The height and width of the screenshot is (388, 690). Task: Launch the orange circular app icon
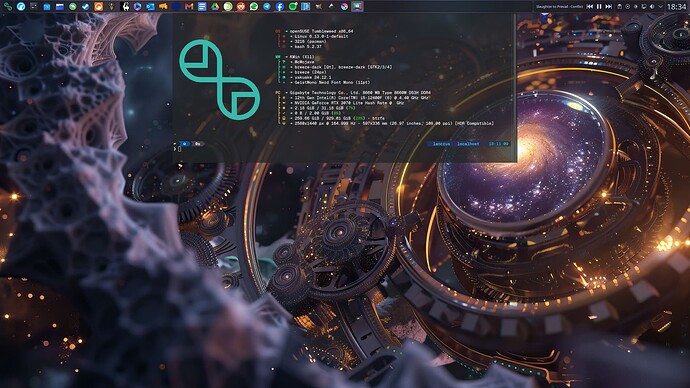[98, 6]
